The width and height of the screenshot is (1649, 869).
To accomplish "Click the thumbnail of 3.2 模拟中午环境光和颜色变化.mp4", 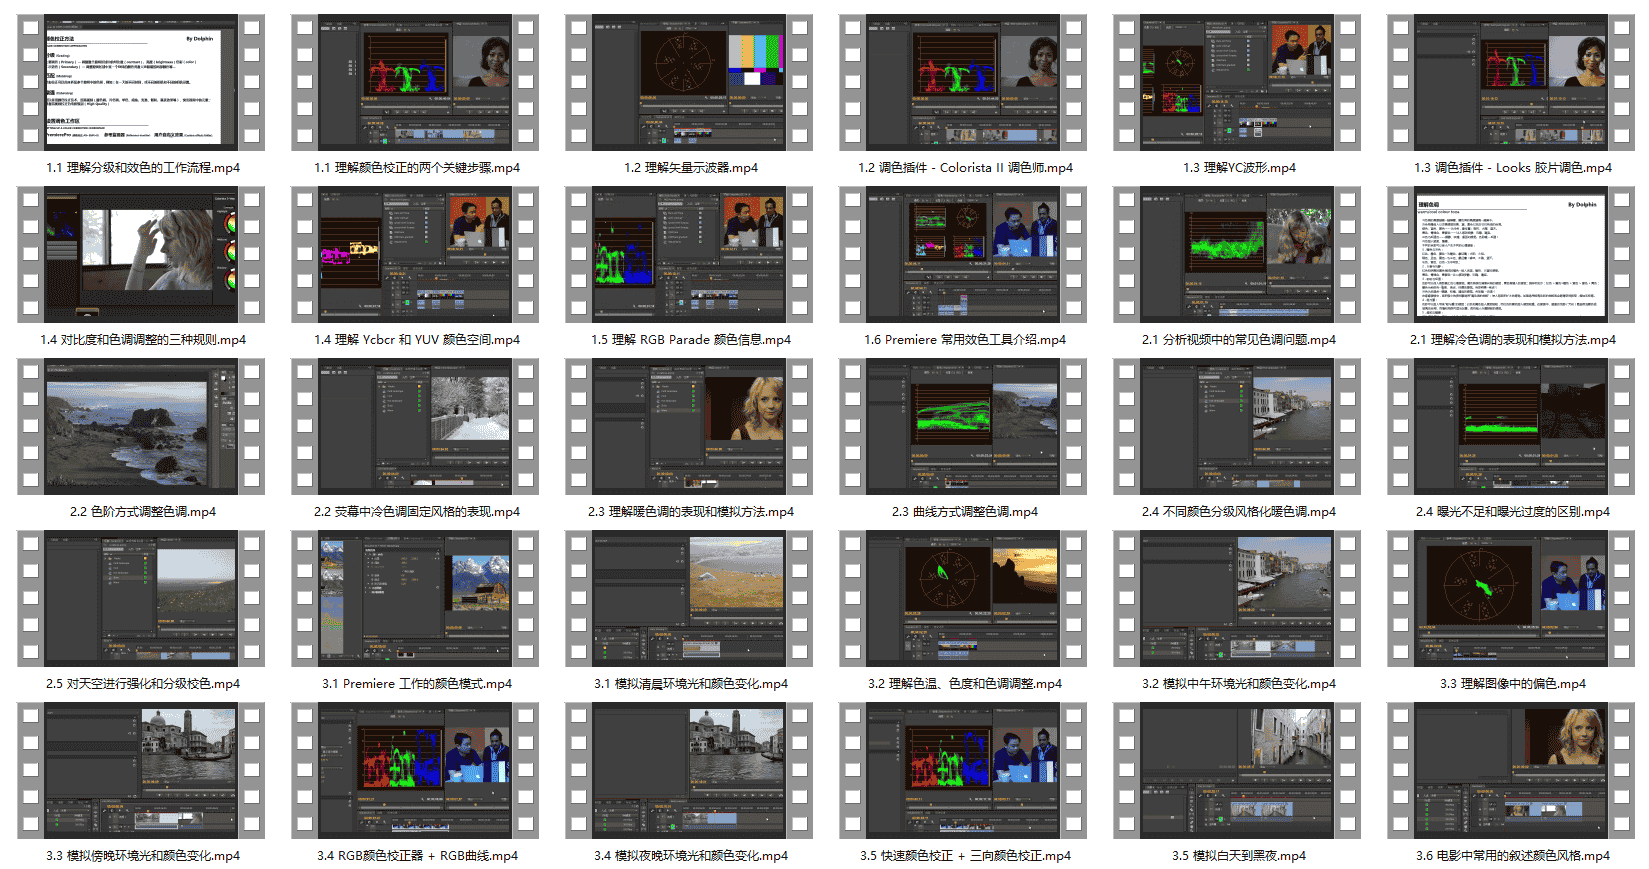I will click(x=1237, y=599).
